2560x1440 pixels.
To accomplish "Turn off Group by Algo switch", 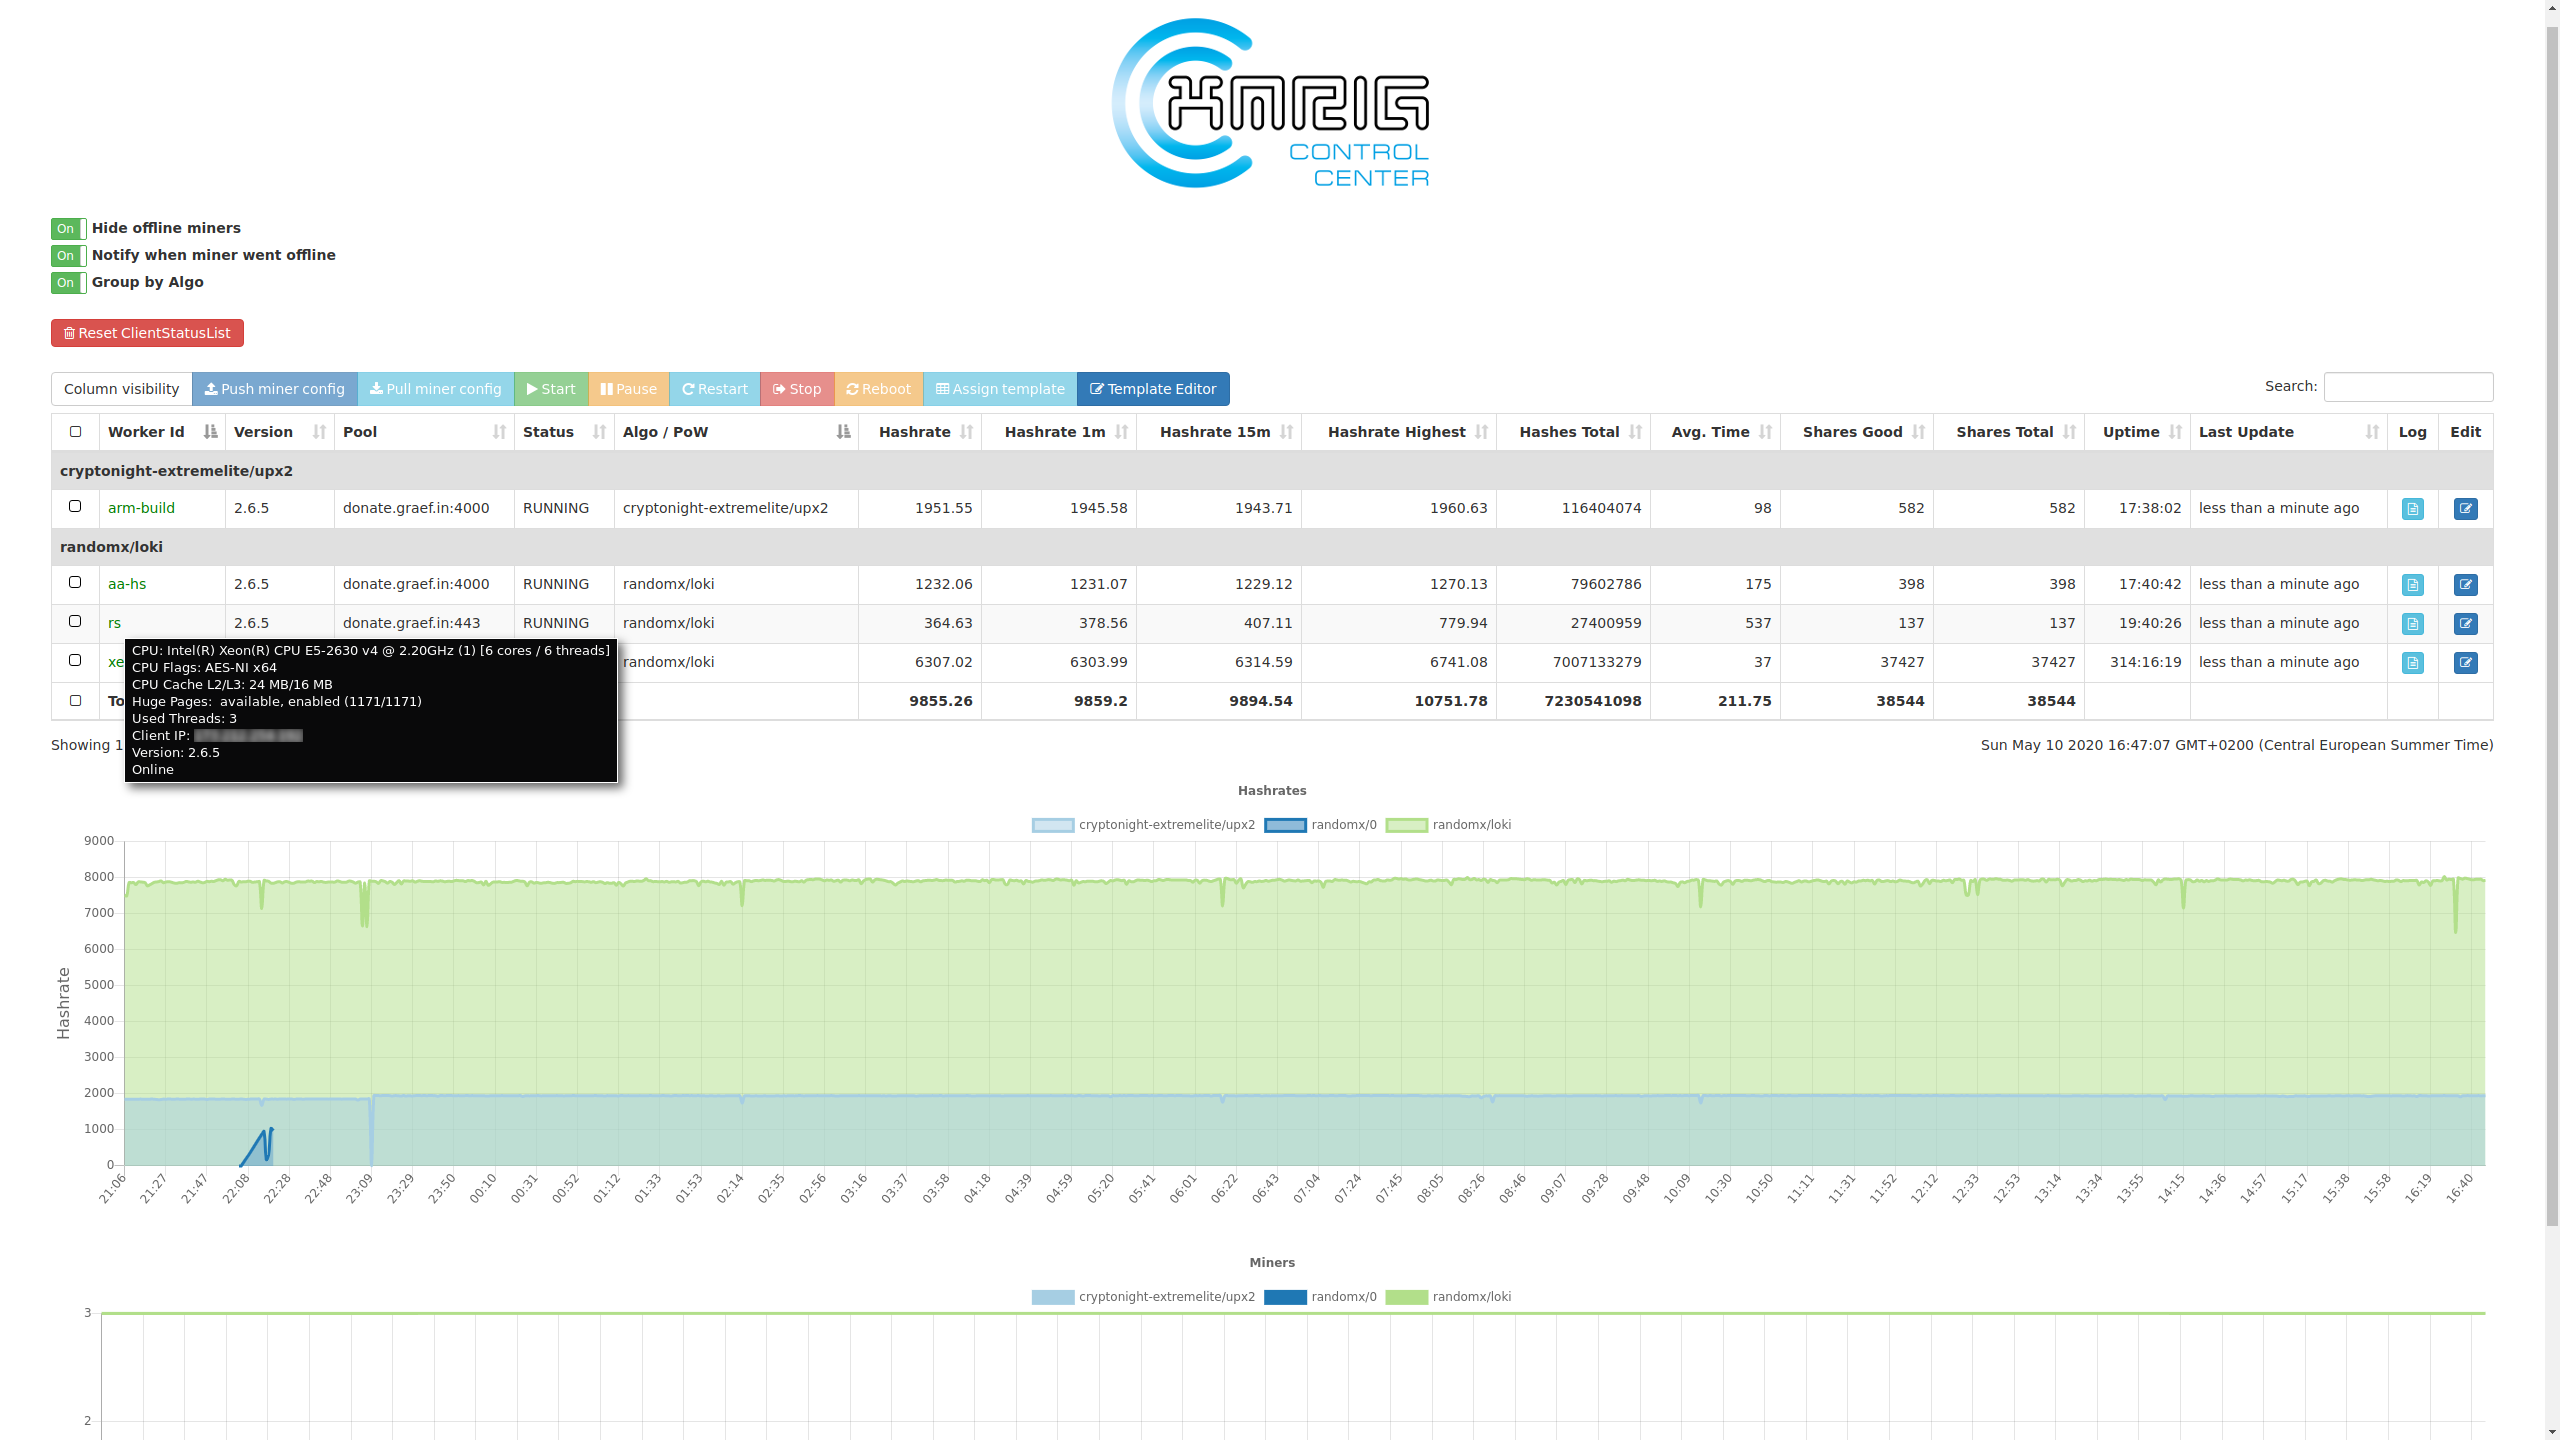I will tap(68, 283).
